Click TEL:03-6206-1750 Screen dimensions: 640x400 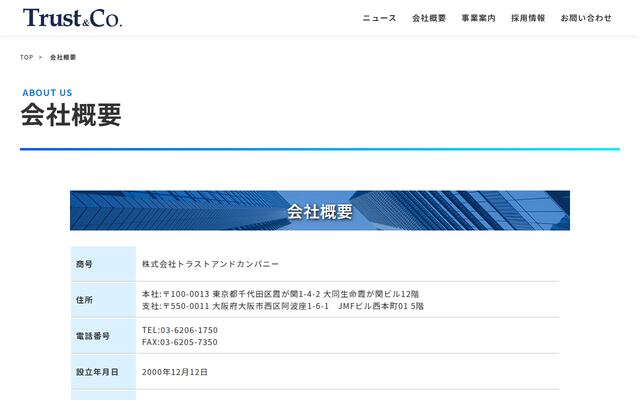(x=180, y=330)
